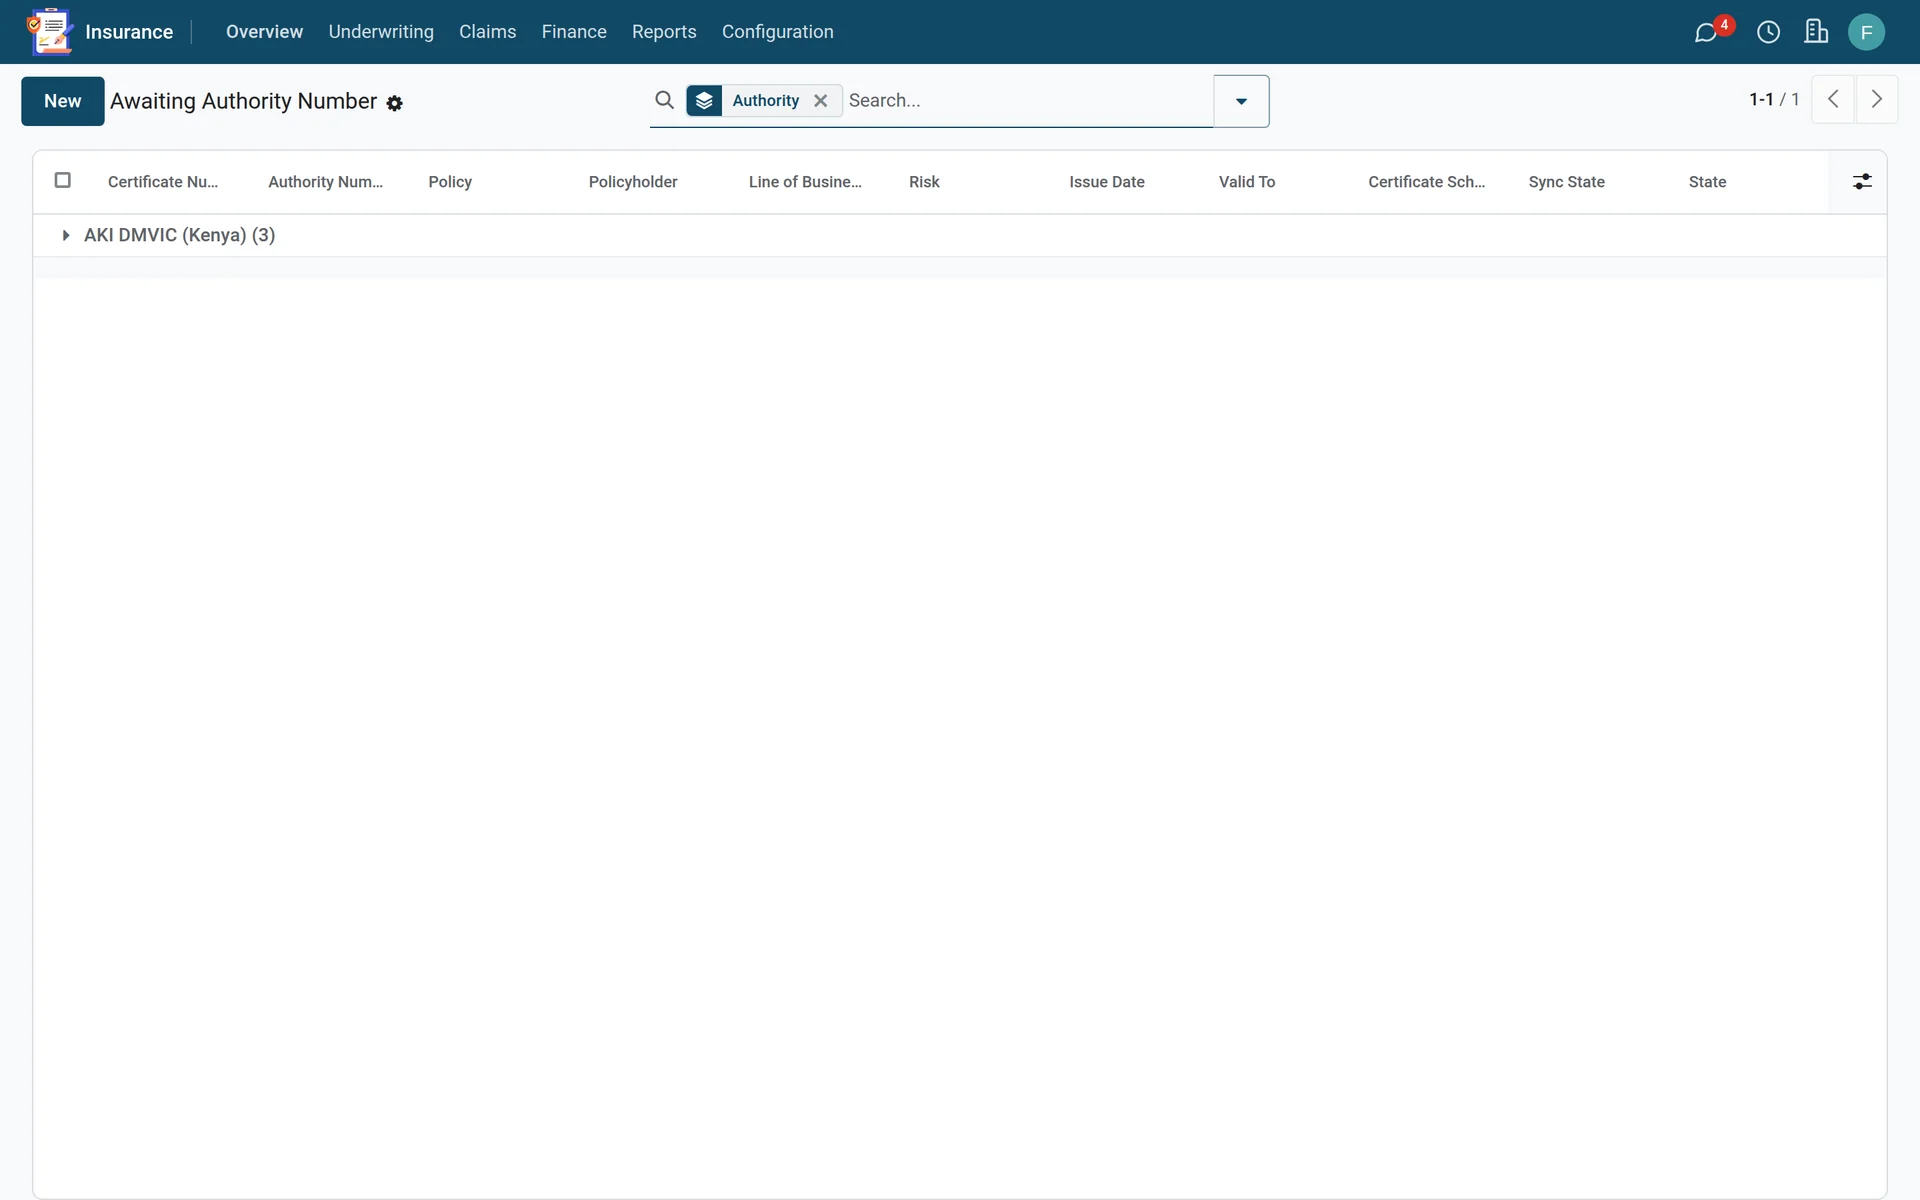The width and height of the screenshot is (1920, 1200).
Task: Focus the Search input field
Action: (1028, 100)
